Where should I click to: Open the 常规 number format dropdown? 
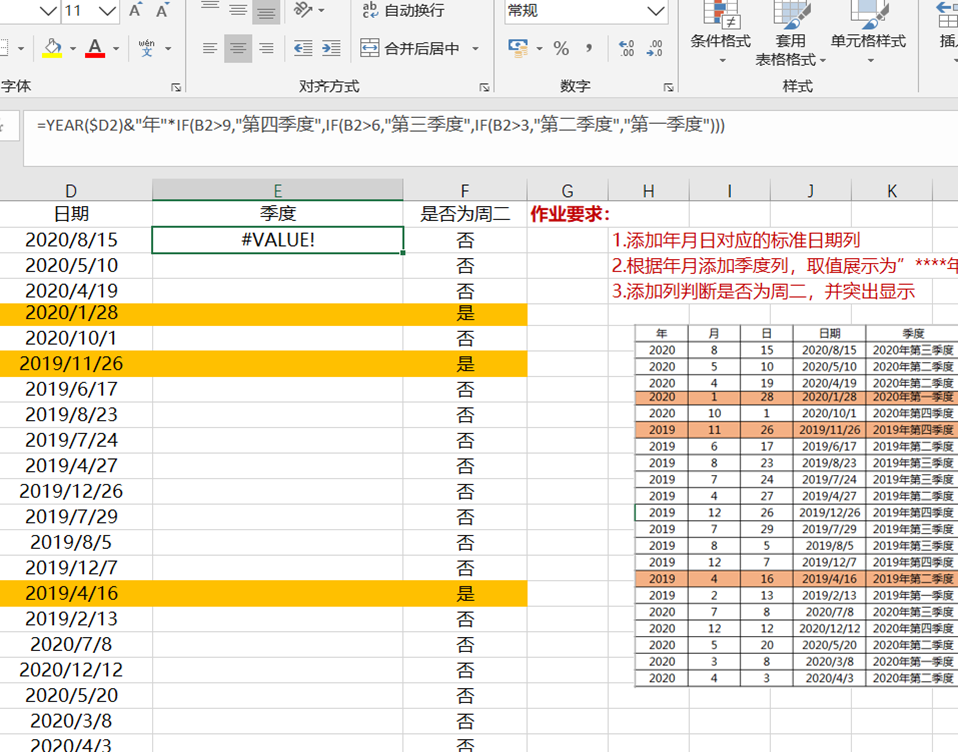(656, 11)
